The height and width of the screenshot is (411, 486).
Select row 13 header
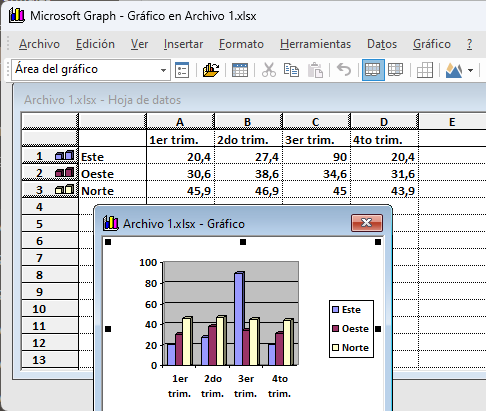pos(50,360)
